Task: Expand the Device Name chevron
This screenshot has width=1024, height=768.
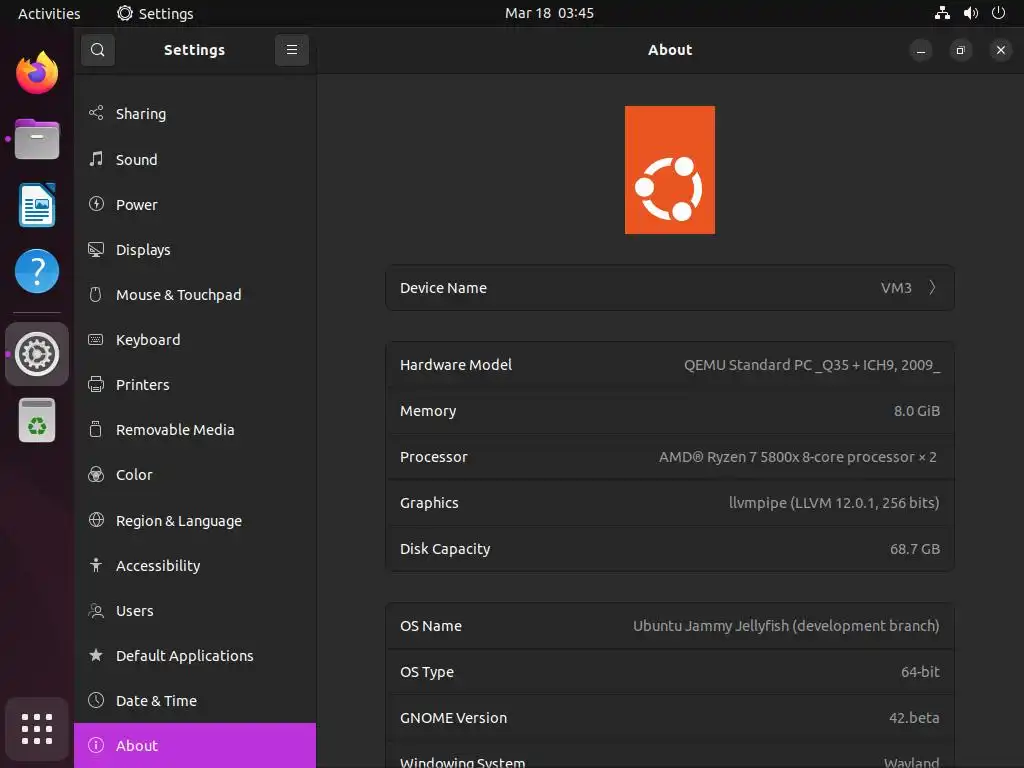Action: tap(932, 288)
